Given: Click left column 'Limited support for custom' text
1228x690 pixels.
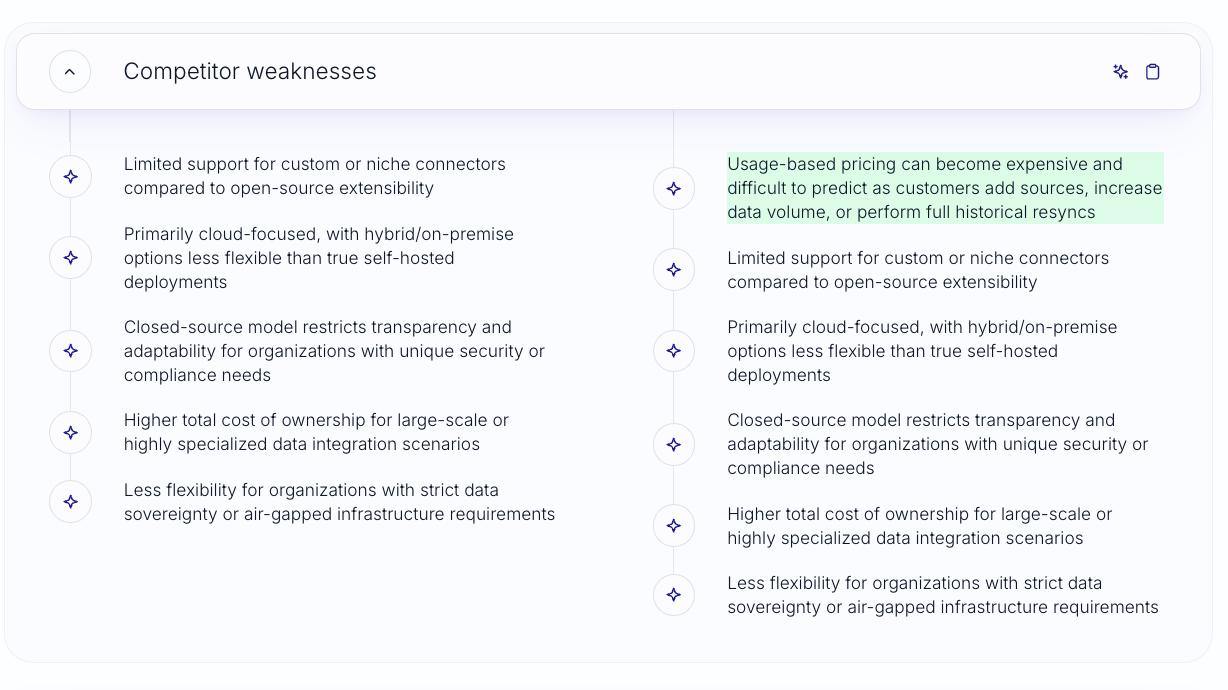Looking at the screenshot, I should coord(315,176).
